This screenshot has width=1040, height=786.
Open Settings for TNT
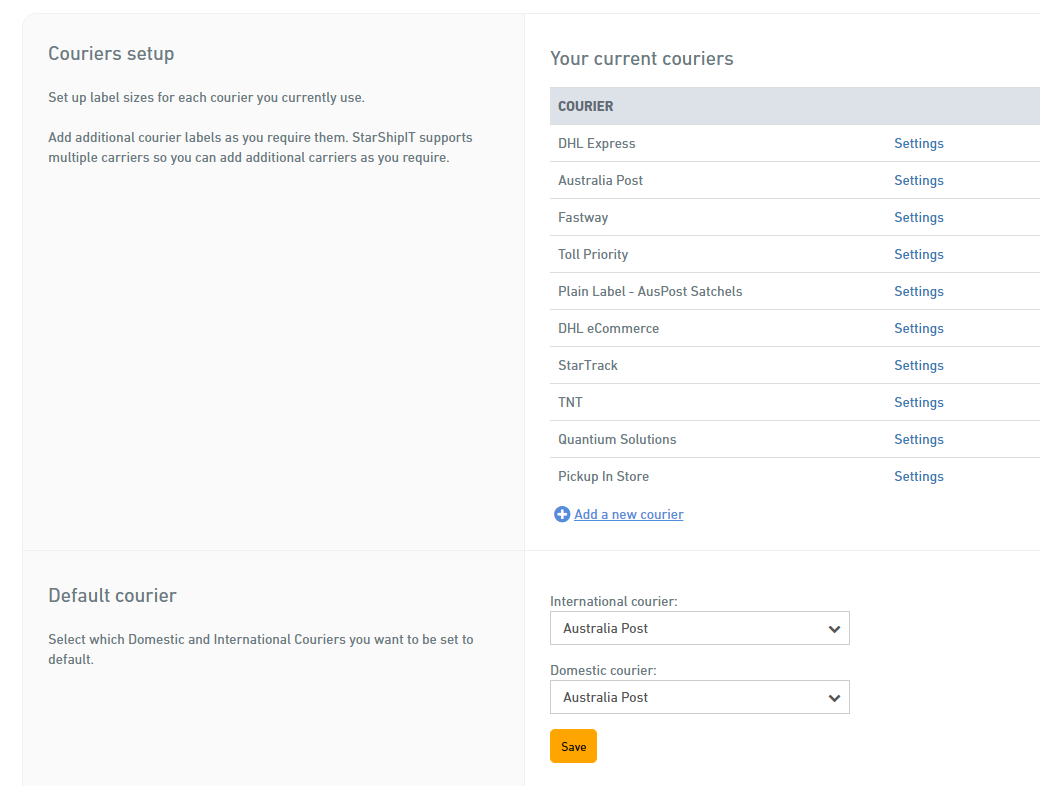pyautogui.click(x=918, y=402)
